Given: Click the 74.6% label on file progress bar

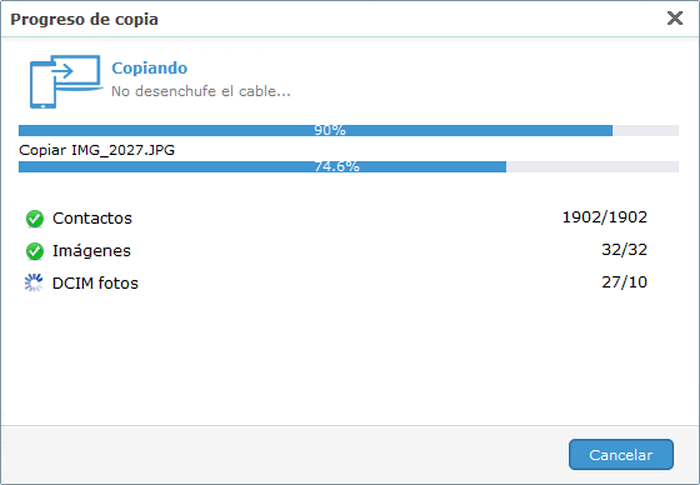Looking at the screenshot, I should (x=337, y=167).
